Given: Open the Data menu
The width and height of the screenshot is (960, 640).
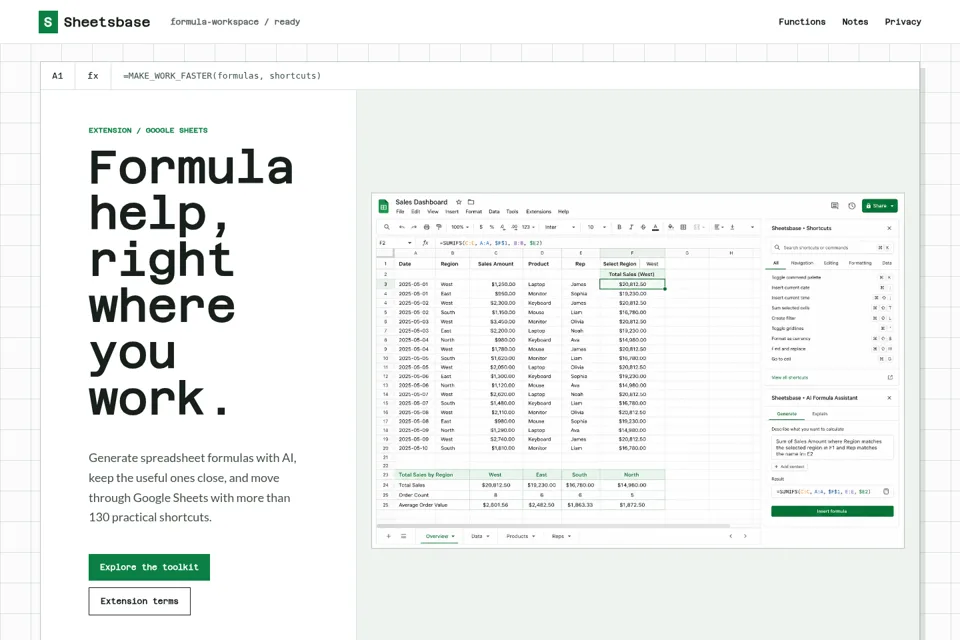Looking at the screenshot, I should (494, 211).
